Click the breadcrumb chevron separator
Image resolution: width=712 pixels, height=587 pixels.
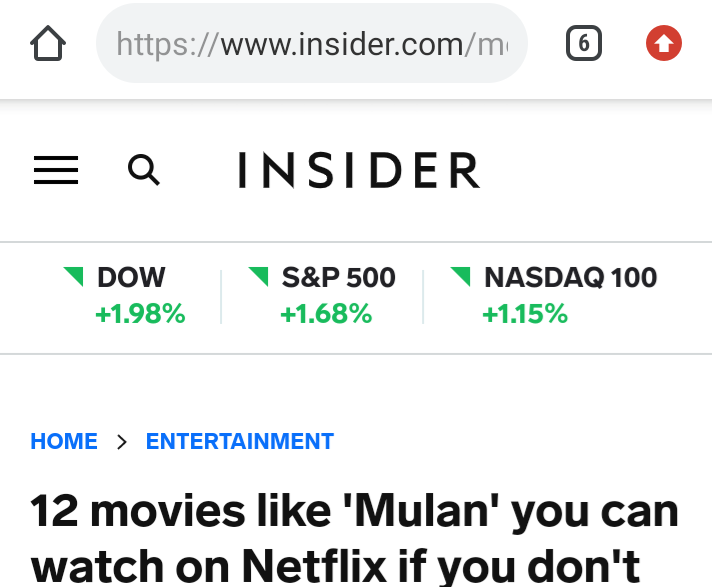[122, 442]
